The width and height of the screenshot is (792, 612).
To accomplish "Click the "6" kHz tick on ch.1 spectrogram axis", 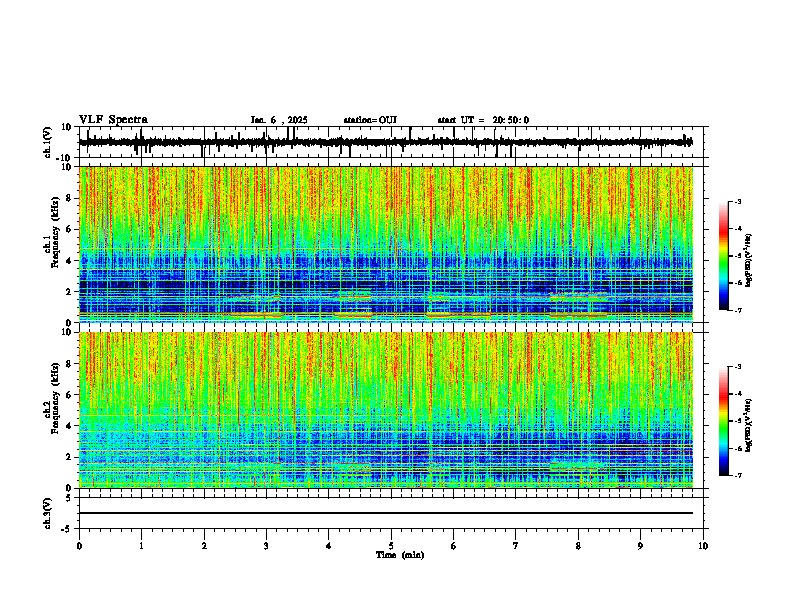I will click(69, 229).
